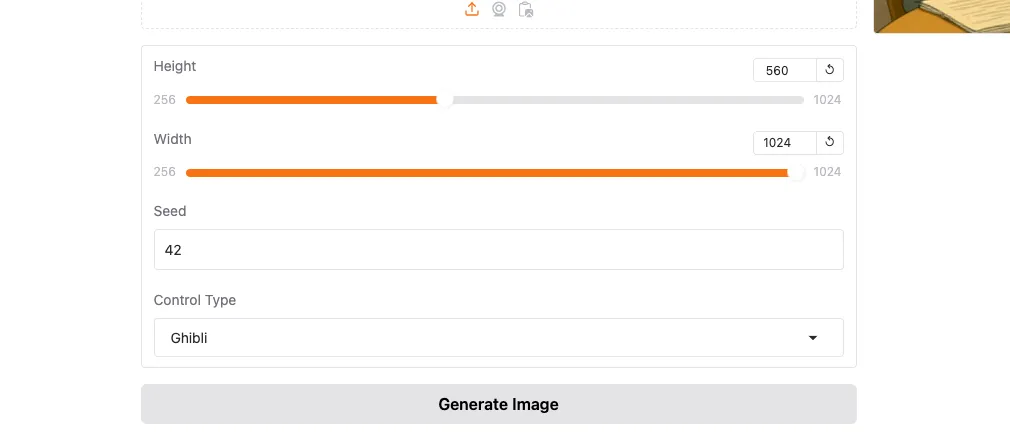Click the Width label text
The image size is (1010, 435).
[x=173, y=139]
